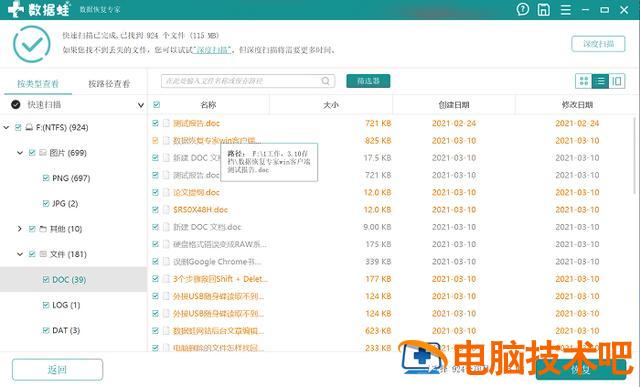
Task: Uncheck the 论文提纲.doc checkbox
Action: coord(155,192)
